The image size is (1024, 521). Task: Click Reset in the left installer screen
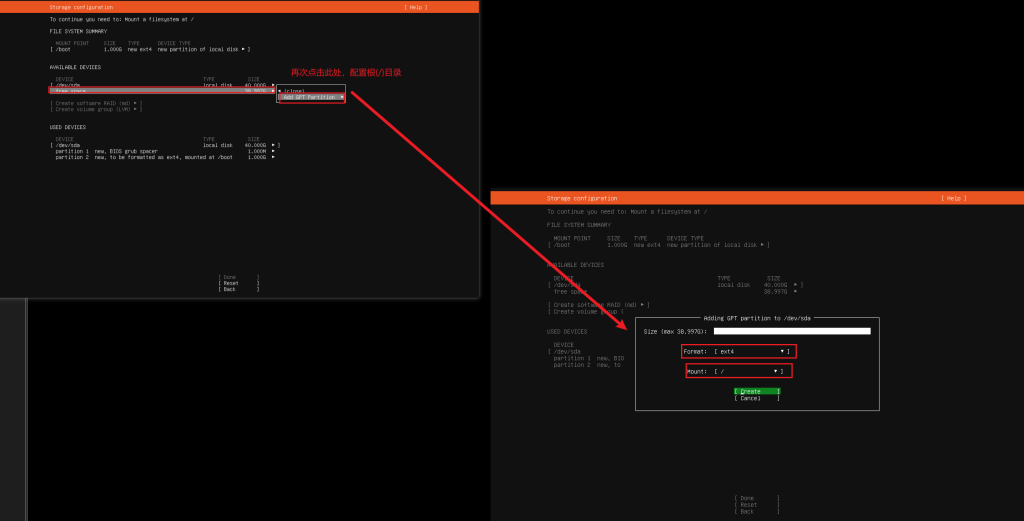point(238,283)
